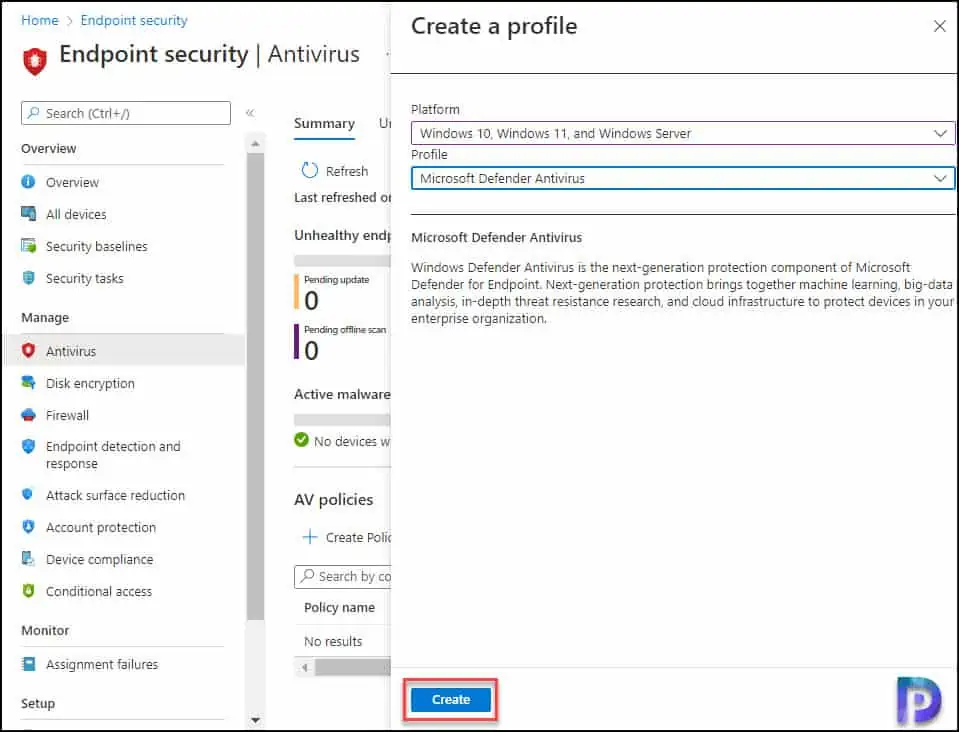Click the Security baselines icon

28,246
